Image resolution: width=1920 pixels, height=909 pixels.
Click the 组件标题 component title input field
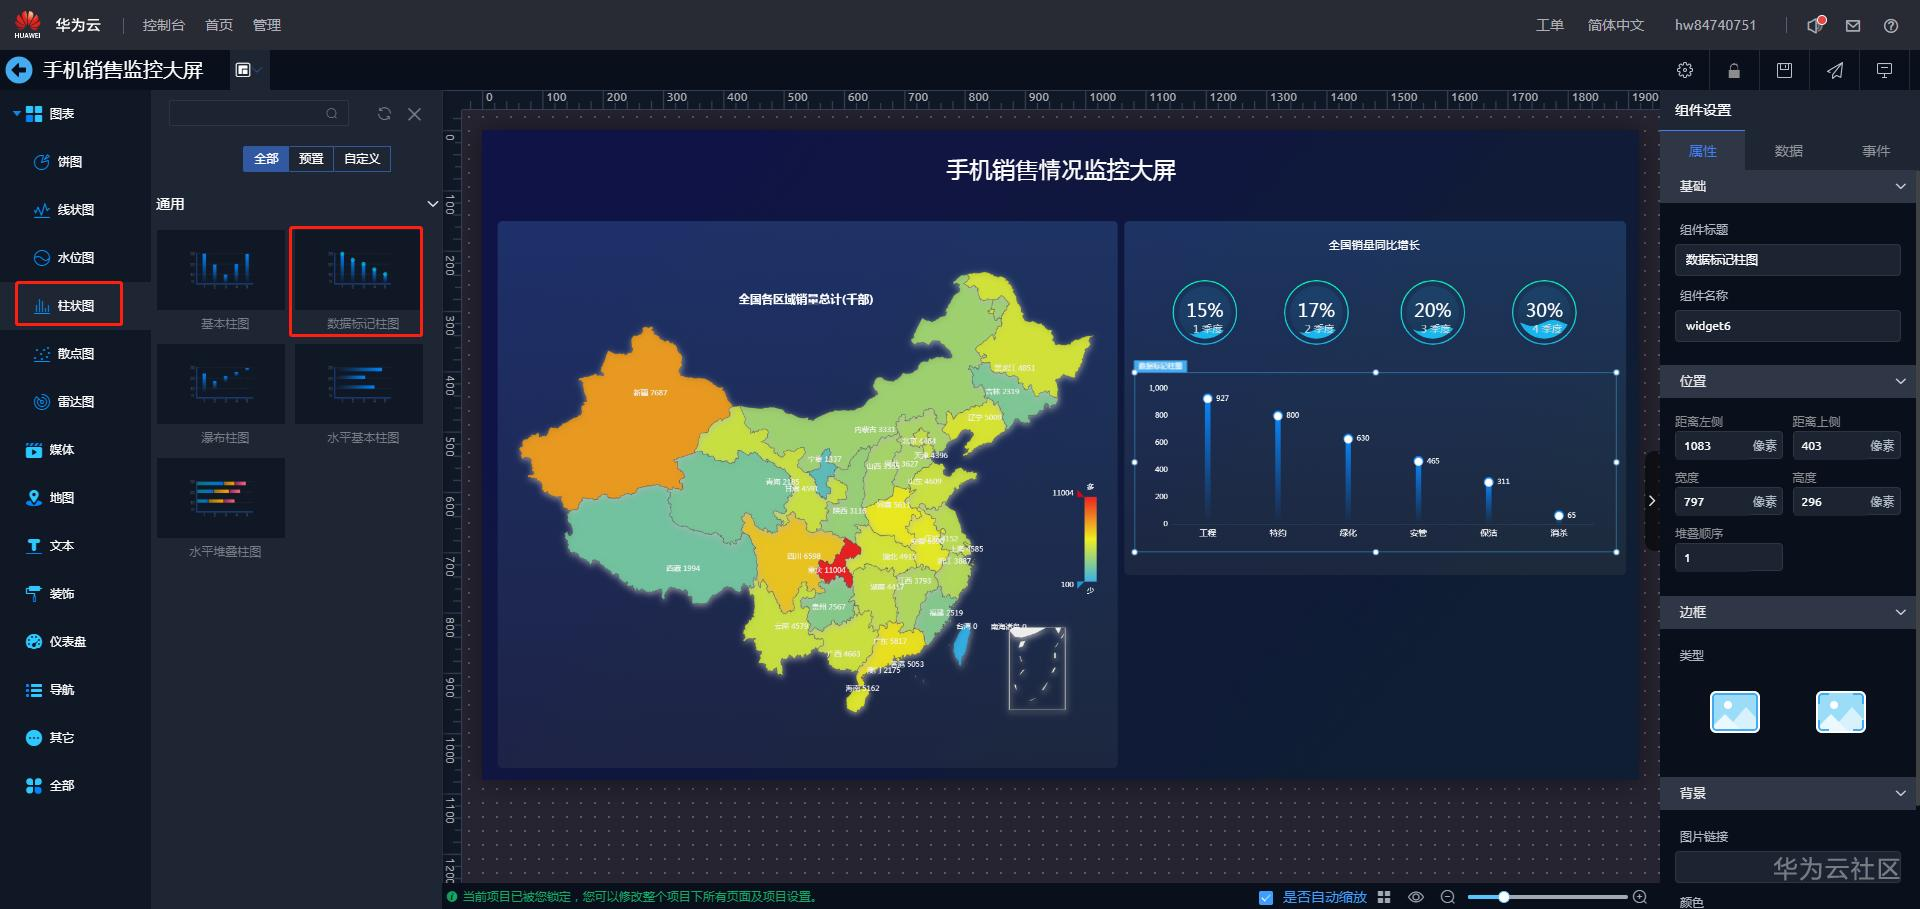pyautogui.click(x=1788, y=260)
